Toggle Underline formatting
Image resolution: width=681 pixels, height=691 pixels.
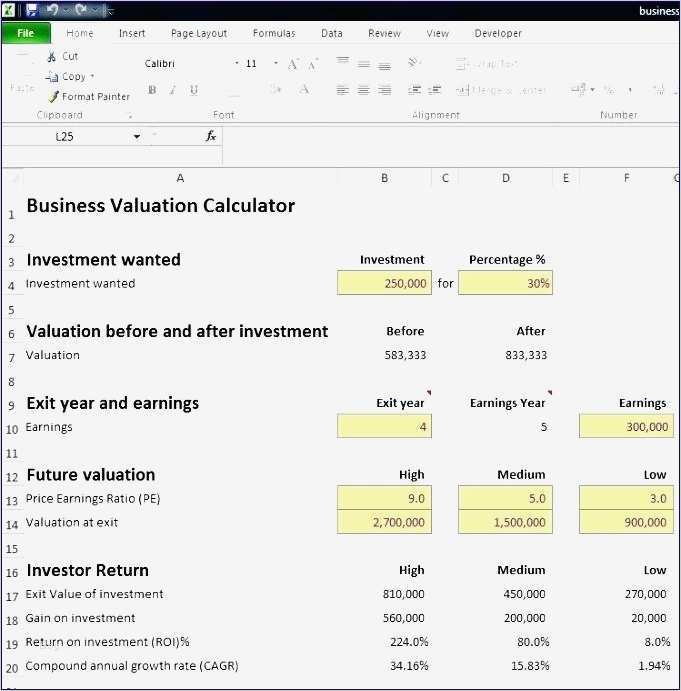(194, 90)
